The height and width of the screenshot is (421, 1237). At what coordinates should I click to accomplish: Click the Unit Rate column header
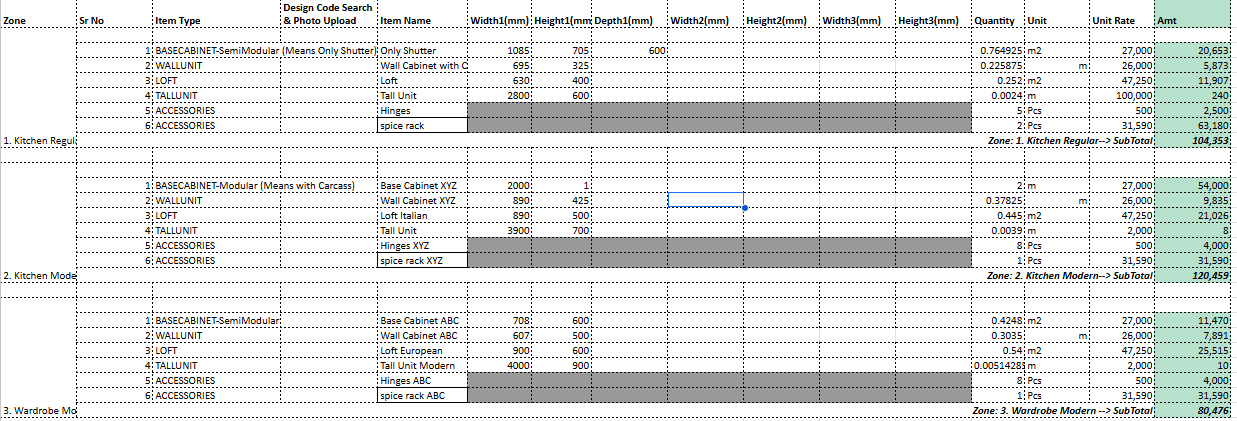click(1119, 21)
